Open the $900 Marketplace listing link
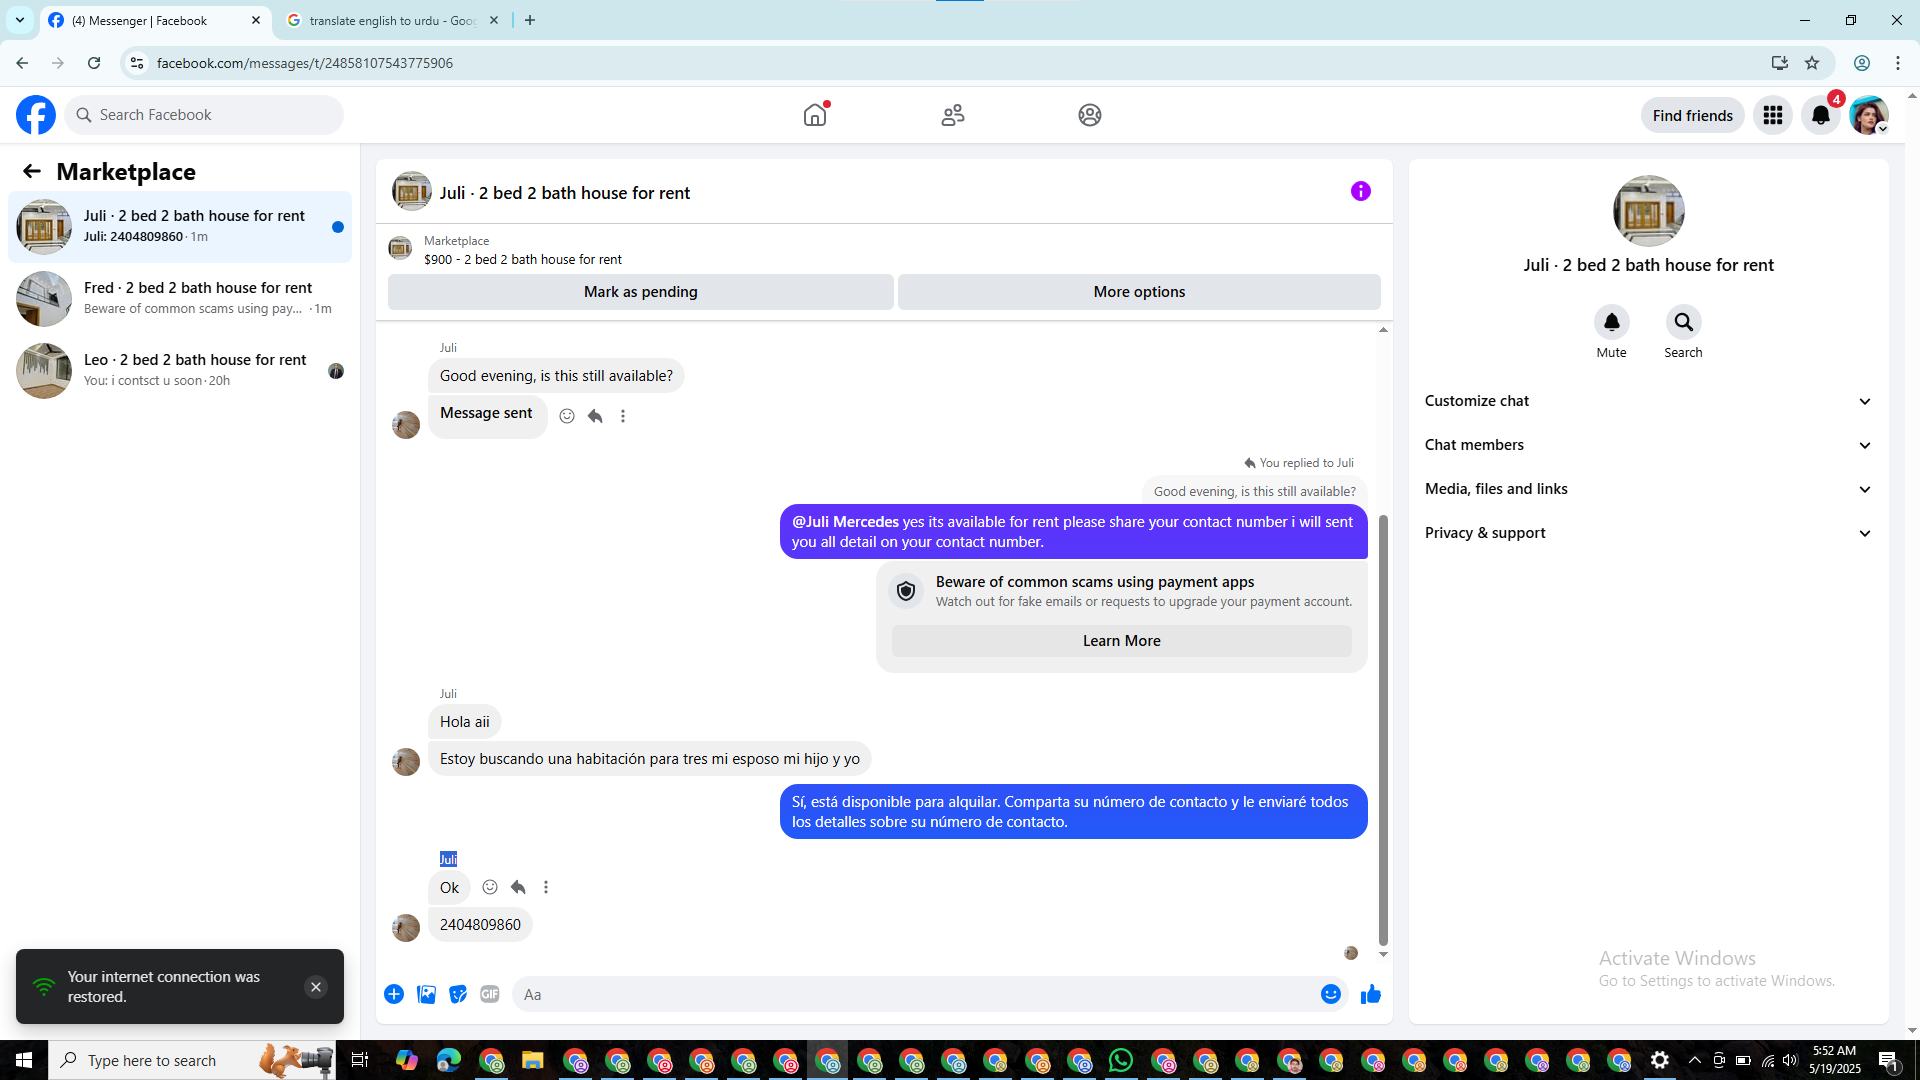 pyautogui.click(x=523, y=259)
